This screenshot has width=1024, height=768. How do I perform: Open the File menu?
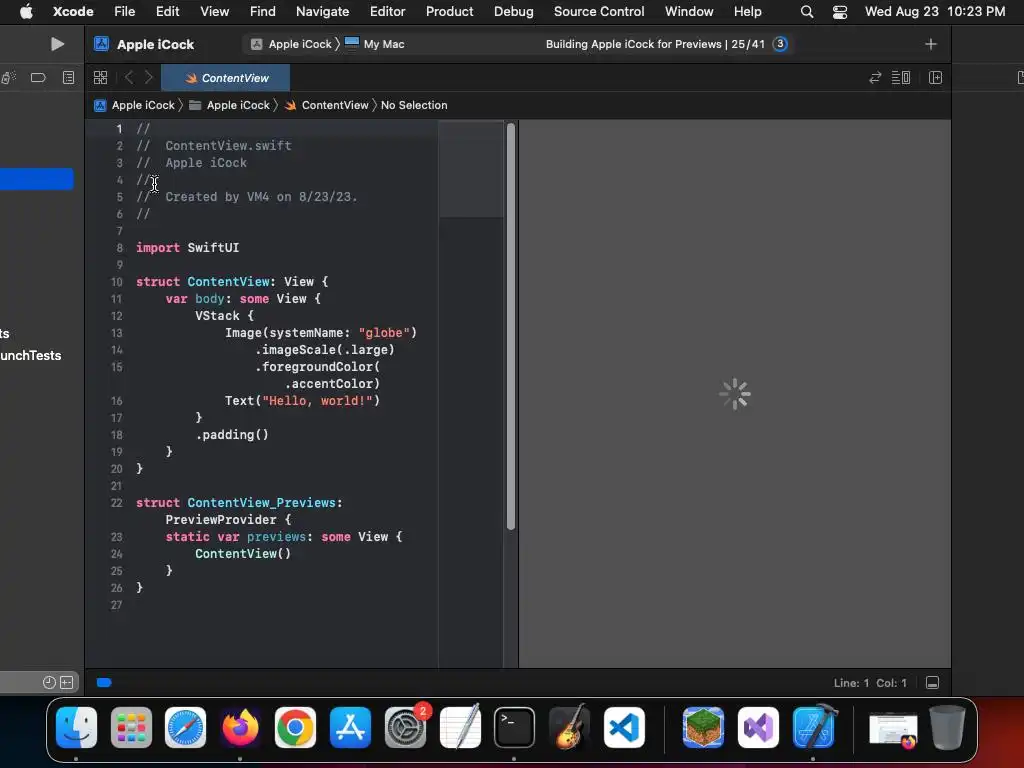124,11
